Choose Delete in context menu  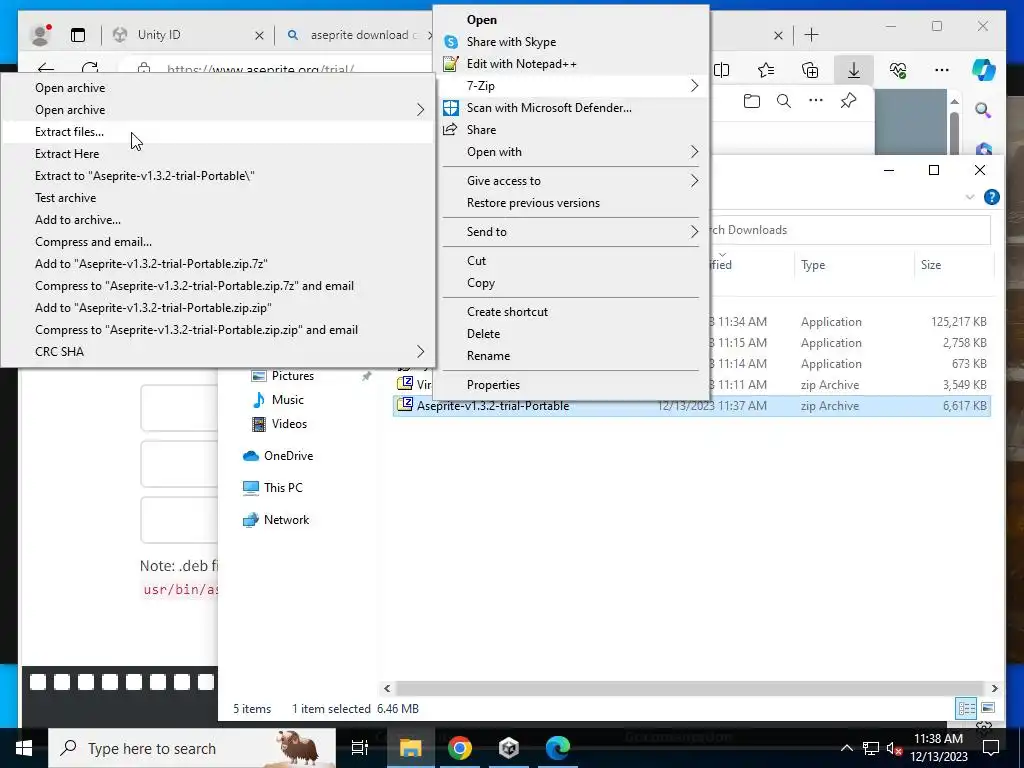coord(483,334)
